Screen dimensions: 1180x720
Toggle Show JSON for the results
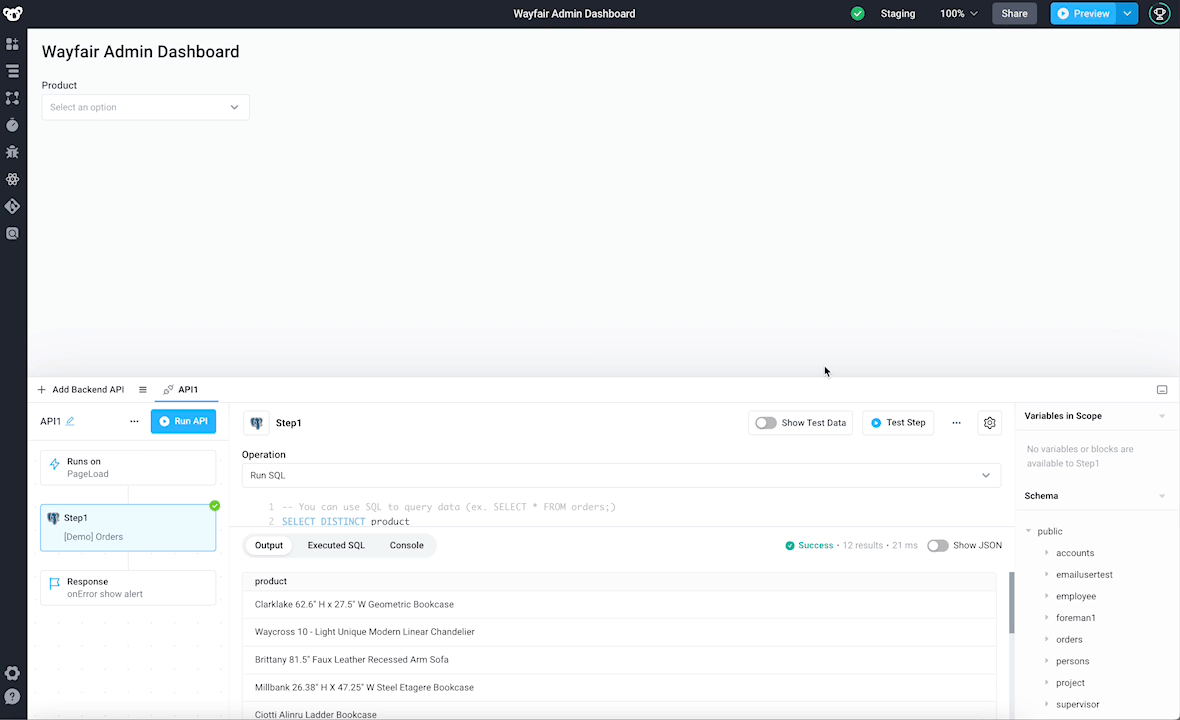[937, 545]
